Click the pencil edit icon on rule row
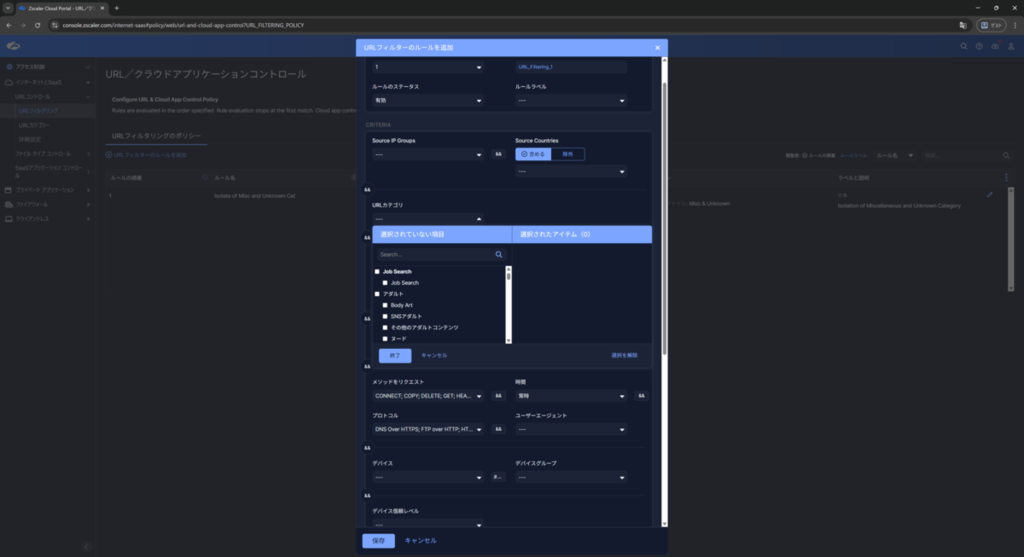 pos(990,195)
